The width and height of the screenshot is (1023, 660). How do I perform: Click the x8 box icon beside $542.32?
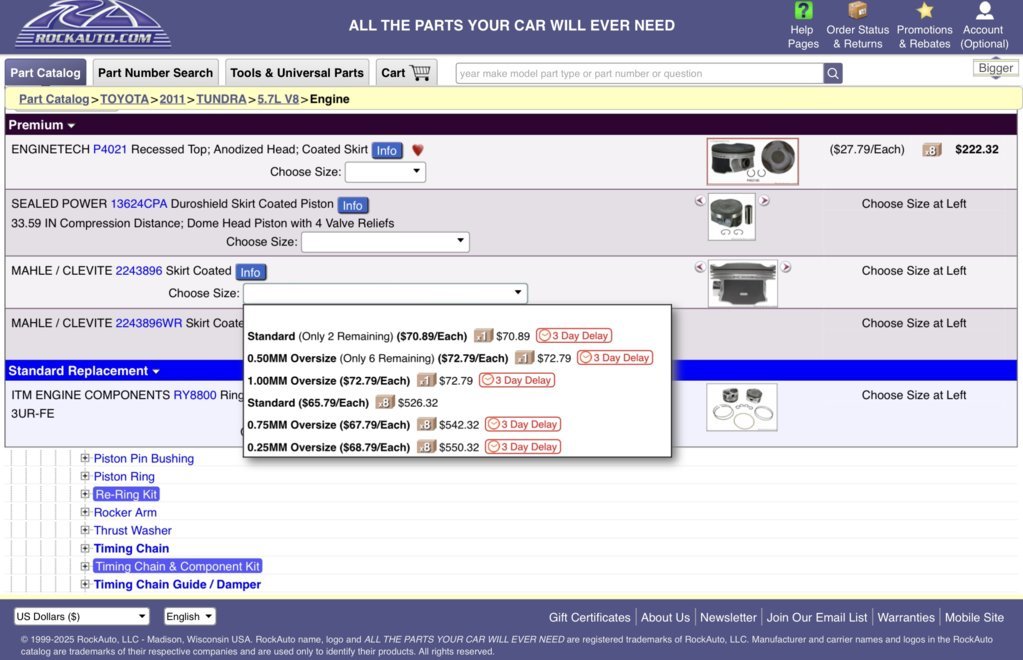426,425
